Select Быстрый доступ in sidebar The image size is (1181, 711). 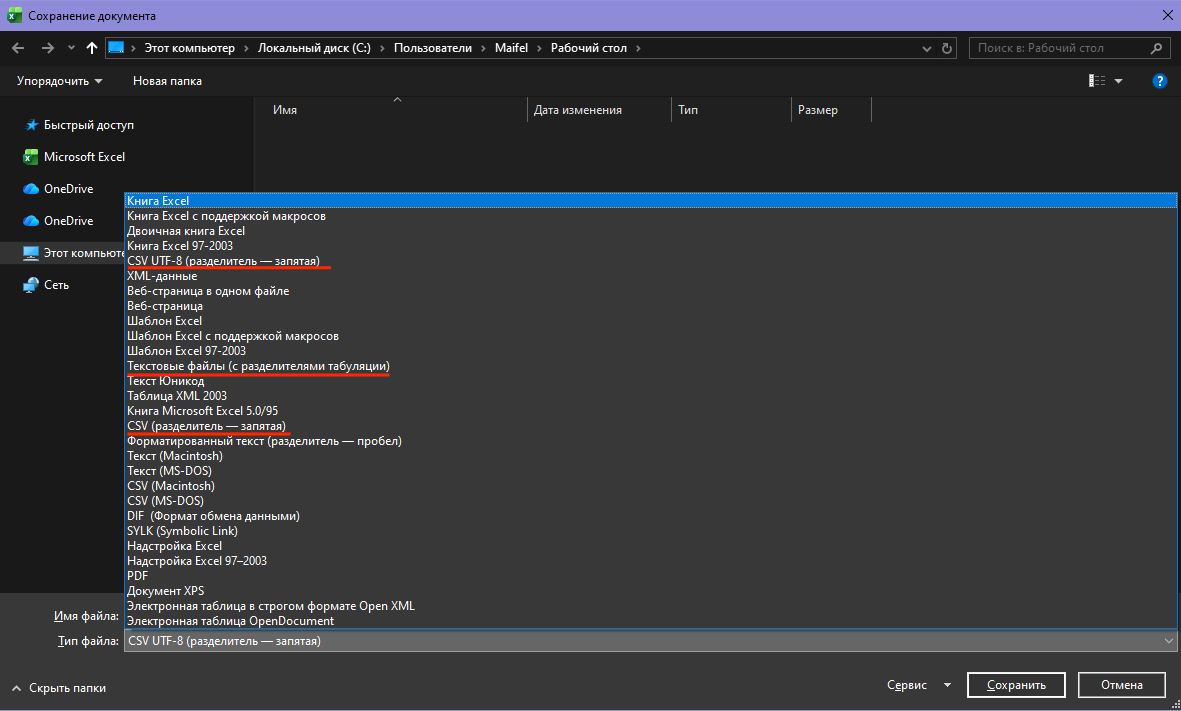(x=89, y=125)
